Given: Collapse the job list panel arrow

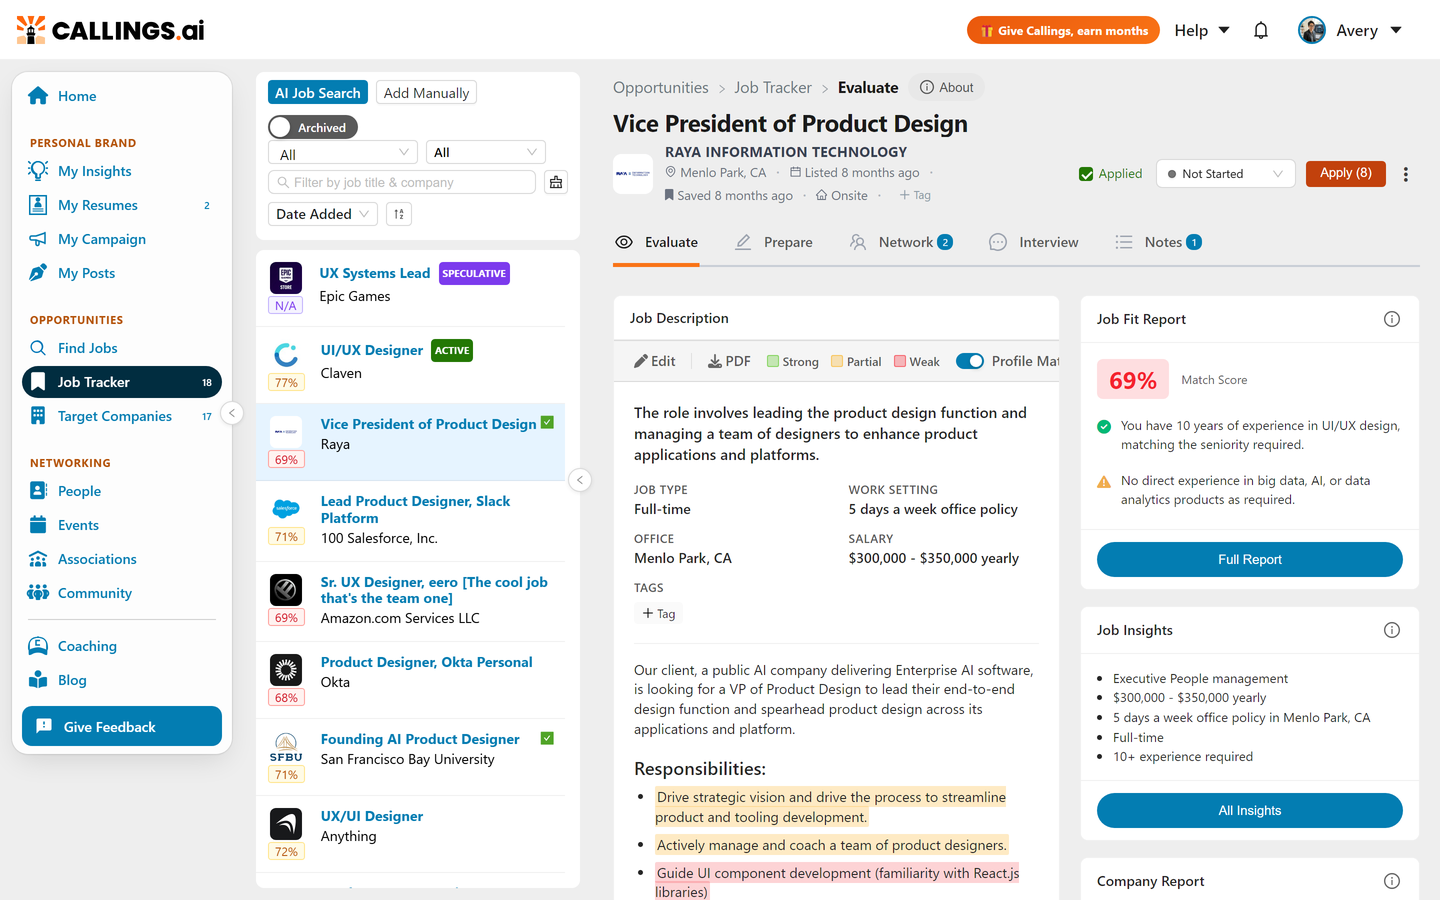Looking at the screenshot, I should [580, 480].
